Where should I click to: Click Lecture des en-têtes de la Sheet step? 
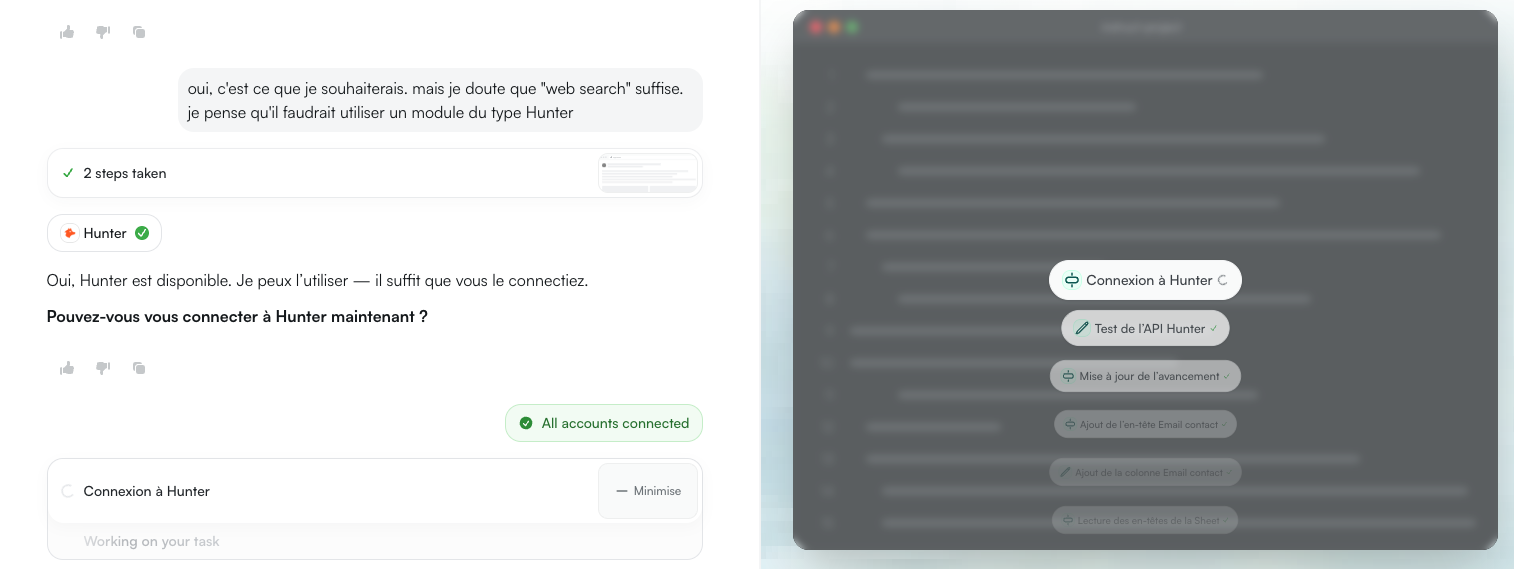pyautogui.click(x=1145, y=520)
